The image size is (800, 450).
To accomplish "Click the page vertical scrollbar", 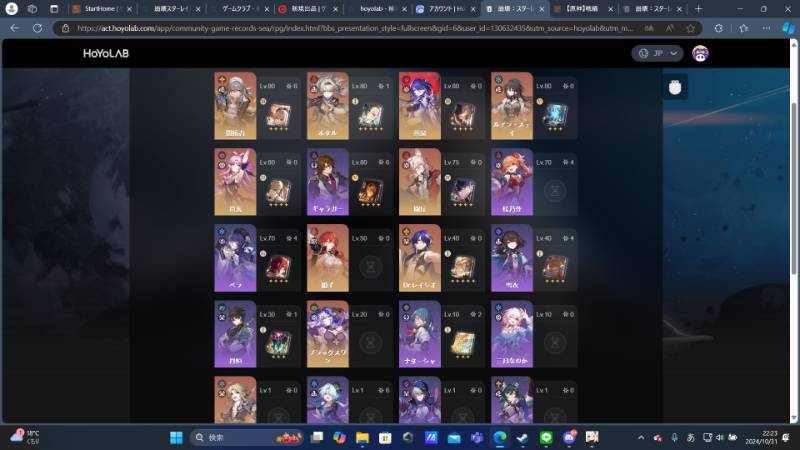I will pos(793,189).
